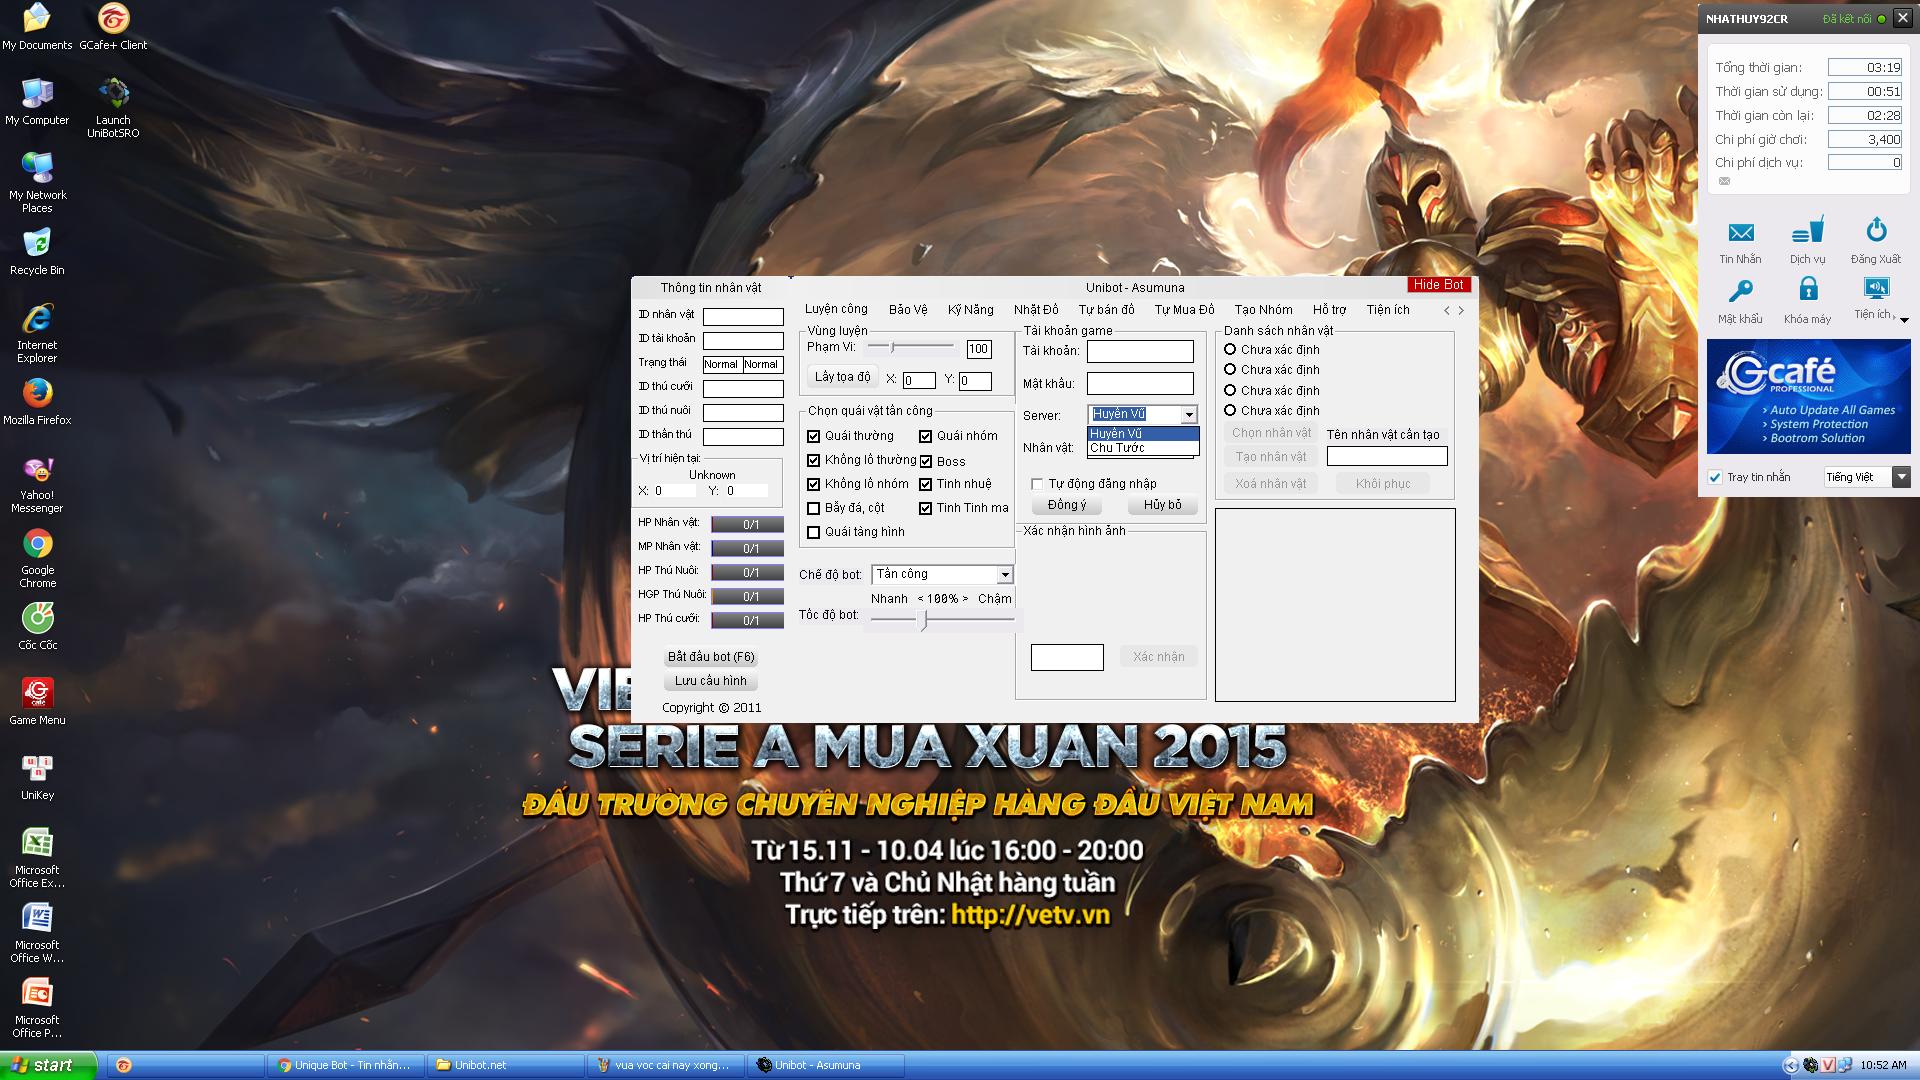This screenshot has height=1080, width=1920.
Task: Click the Hide Bot button
Action: click(1438, 285)
